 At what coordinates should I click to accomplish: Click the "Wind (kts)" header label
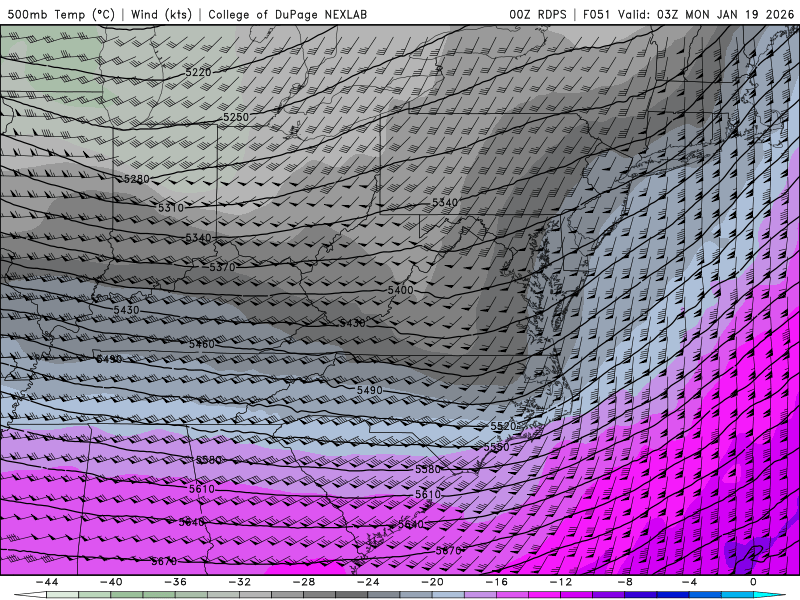tap(161, 14)
